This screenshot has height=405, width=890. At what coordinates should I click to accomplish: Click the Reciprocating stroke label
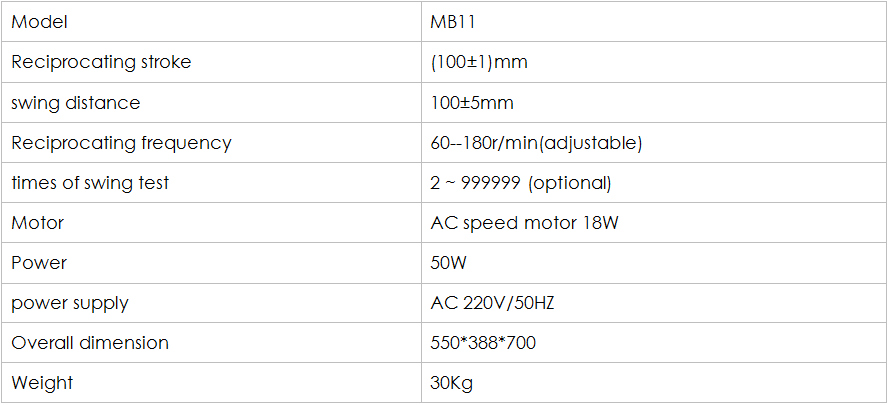coord(101,62)
